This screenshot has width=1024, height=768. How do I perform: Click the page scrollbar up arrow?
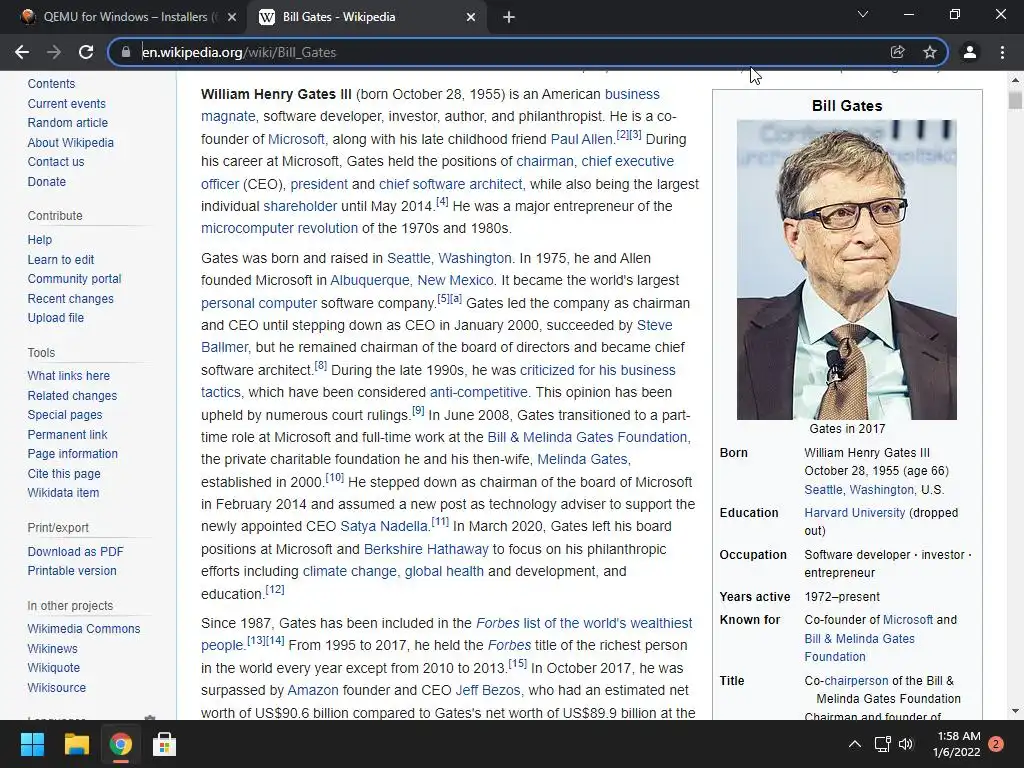tap(1015, 80)
